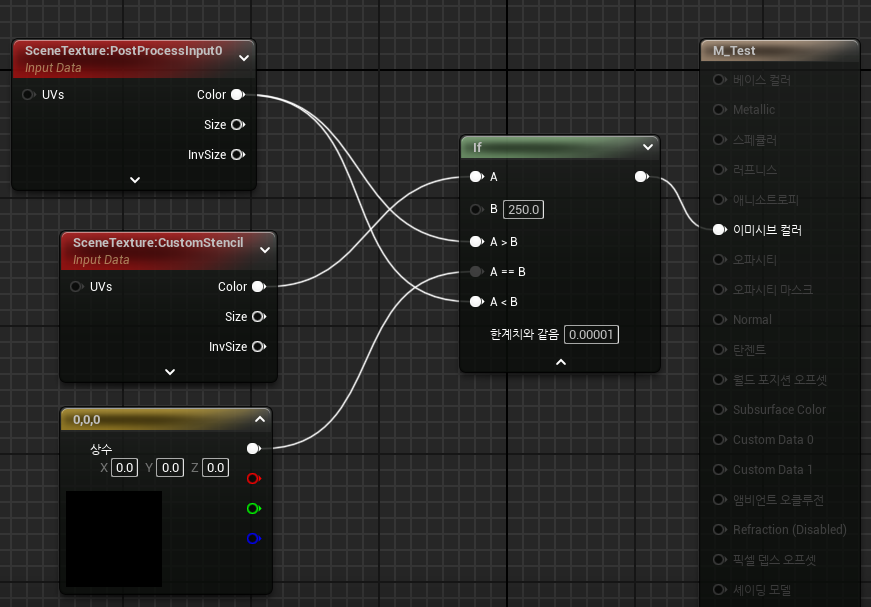Viewport: 871px width, 607px height.
Task: Click green channel output pin of constant node
Action: 254,508
